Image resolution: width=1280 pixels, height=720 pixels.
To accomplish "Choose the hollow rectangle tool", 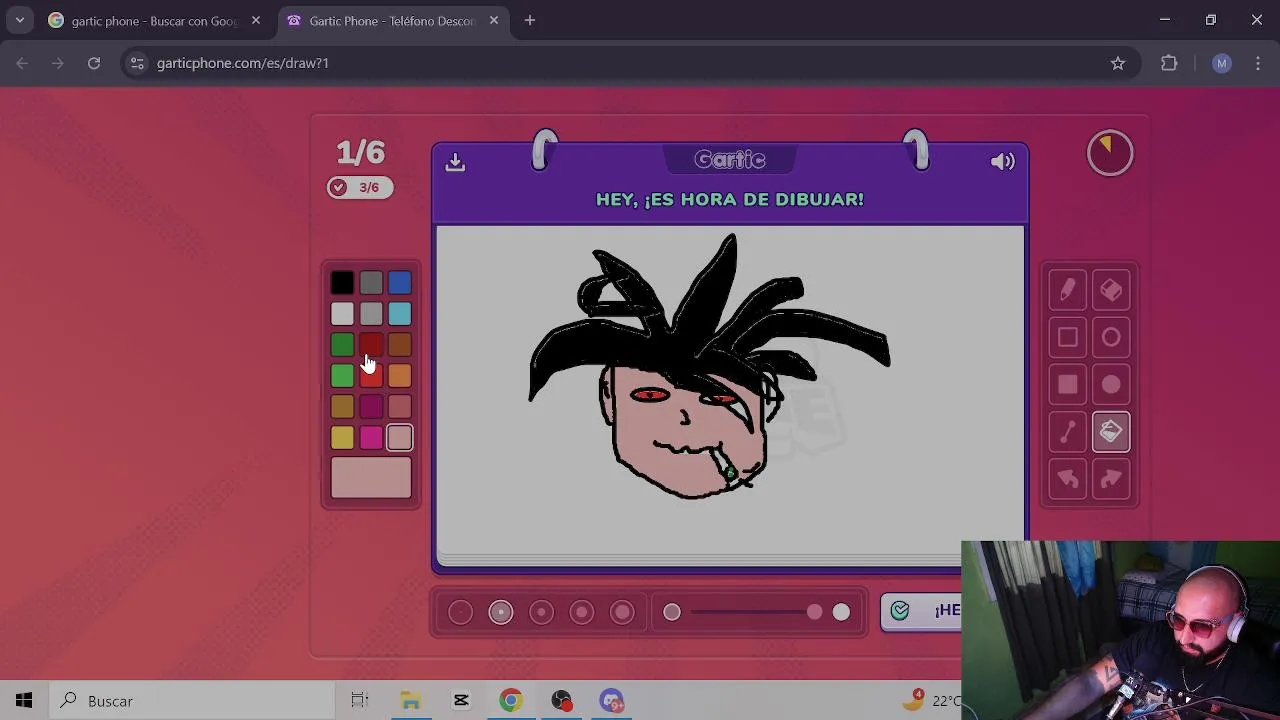I will [1067, 337].
